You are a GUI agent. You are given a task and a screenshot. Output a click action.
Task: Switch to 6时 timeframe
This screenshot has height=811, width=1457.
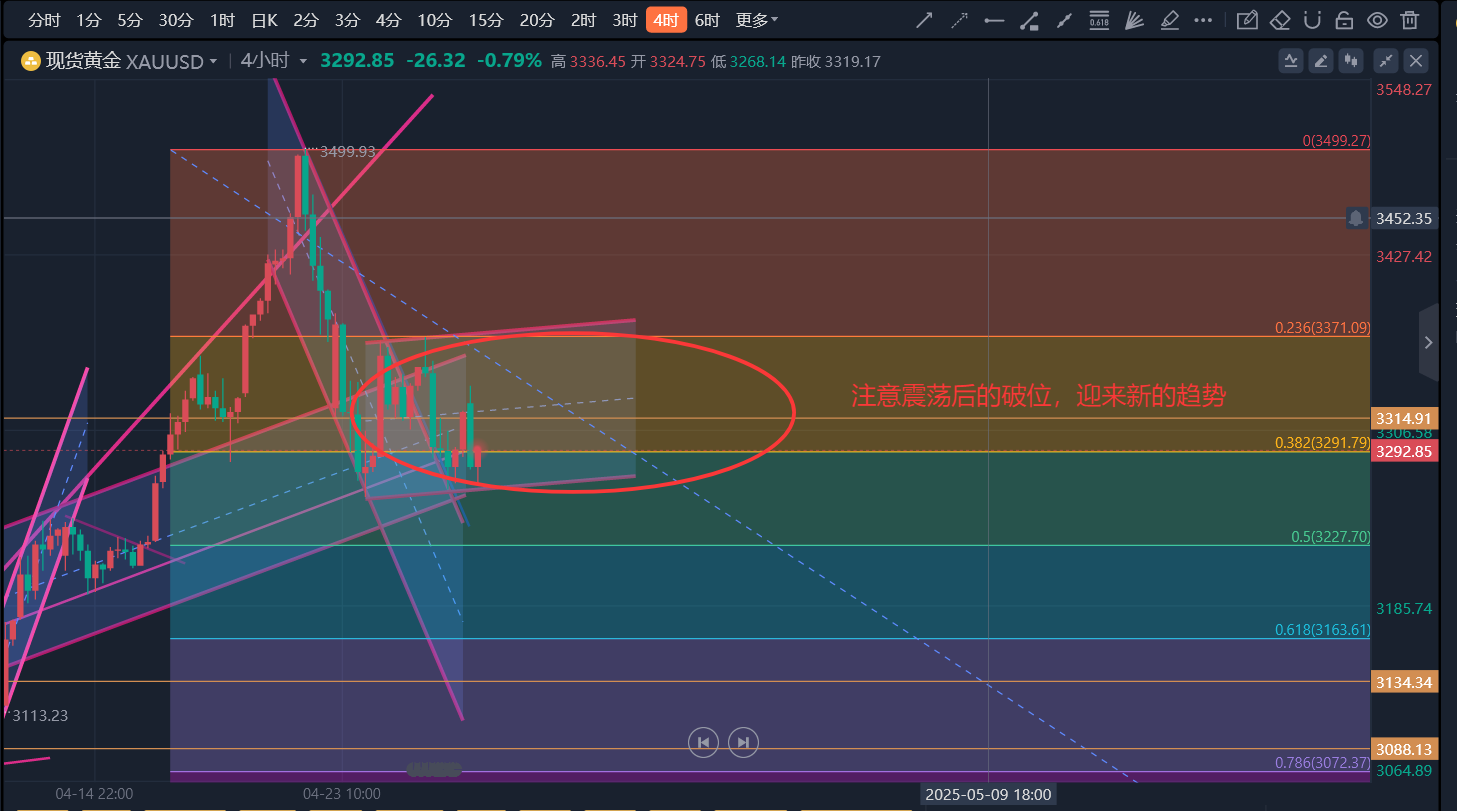(707, 20)
